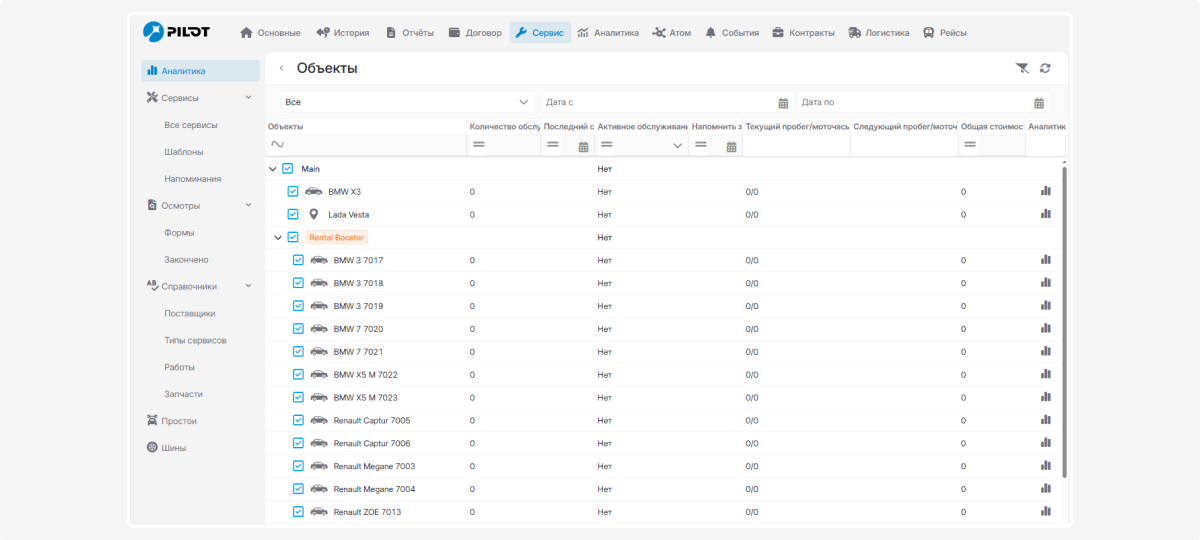Refresh the objects list
The width and height of the screenshot is (1200, 540).
[1045, 68]
